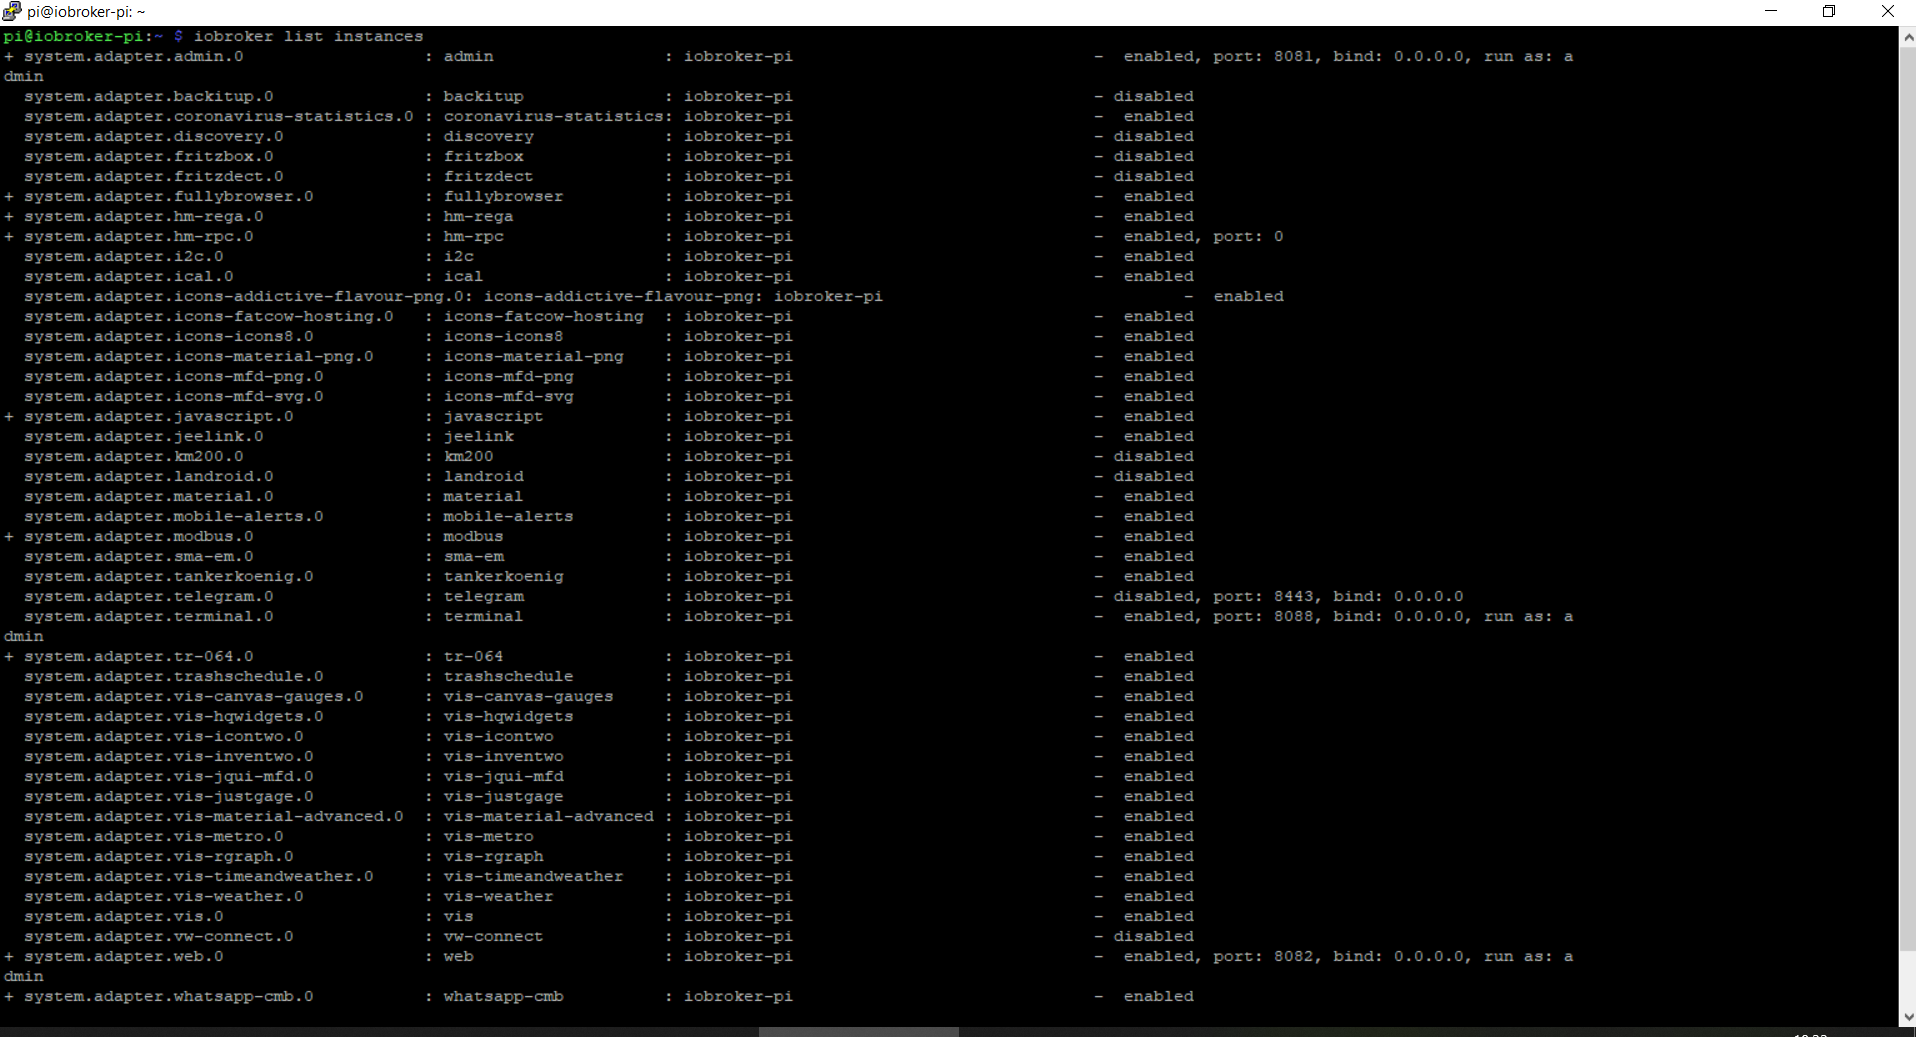Click the terminal scrollbar down arrow
Image resolution: width=1916 pixels, height=1037 pixels.
pos(1907,1017)
